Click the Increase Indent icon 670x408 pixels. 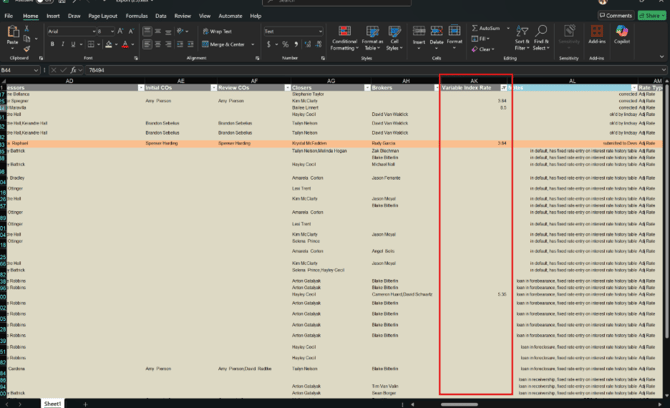pyautogui.click(x=191, y=44)
